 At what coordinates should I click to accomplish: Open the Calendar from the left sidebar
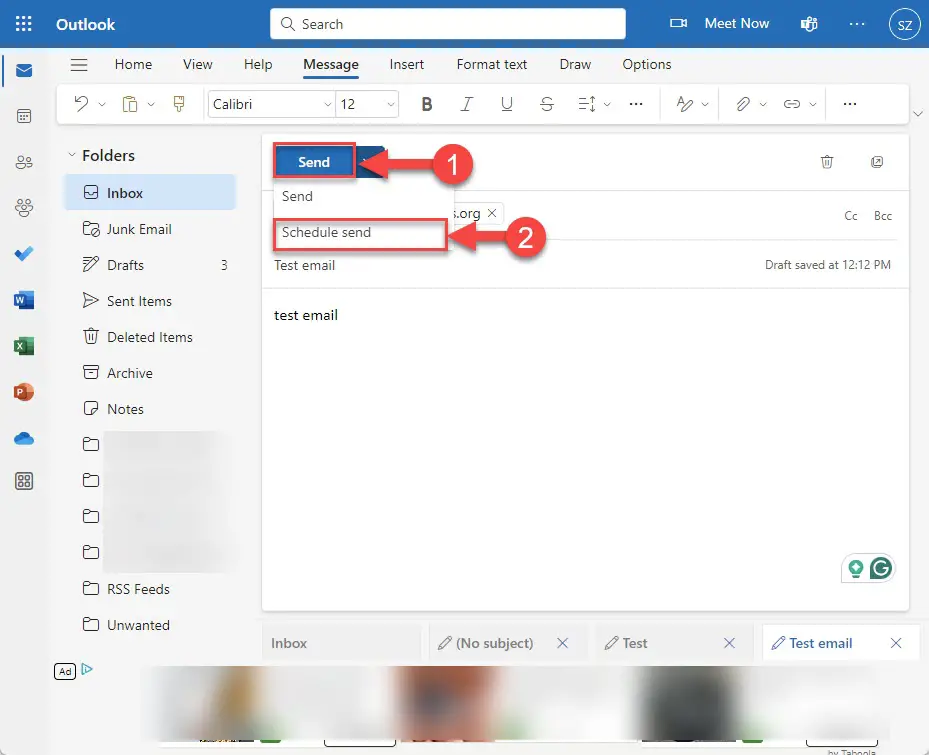click(x=24, y=116)
